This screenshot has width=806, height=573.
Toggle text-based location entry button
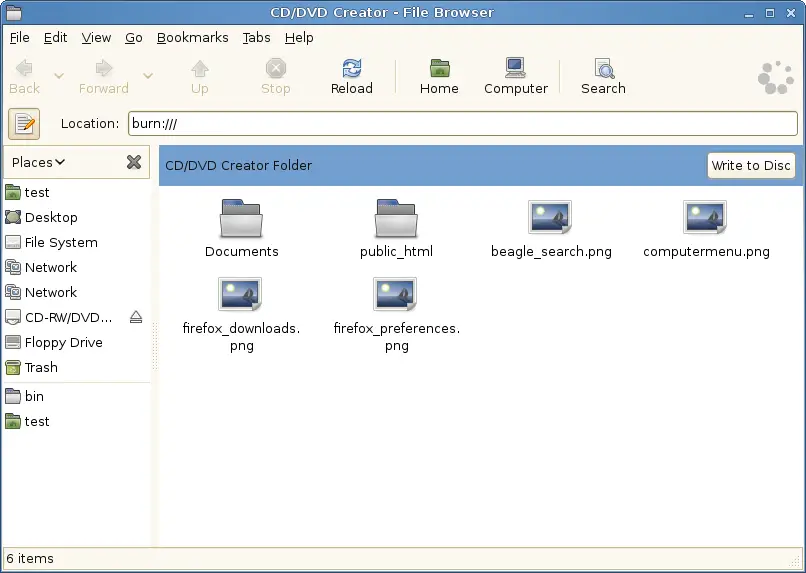tap(24, 124)
